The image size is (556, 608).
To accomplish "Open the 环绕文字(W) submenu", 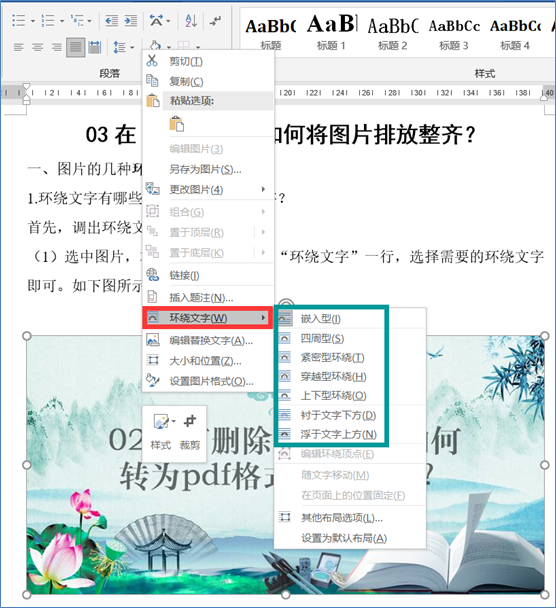I will pyautogui.click(x=207, y=318).
